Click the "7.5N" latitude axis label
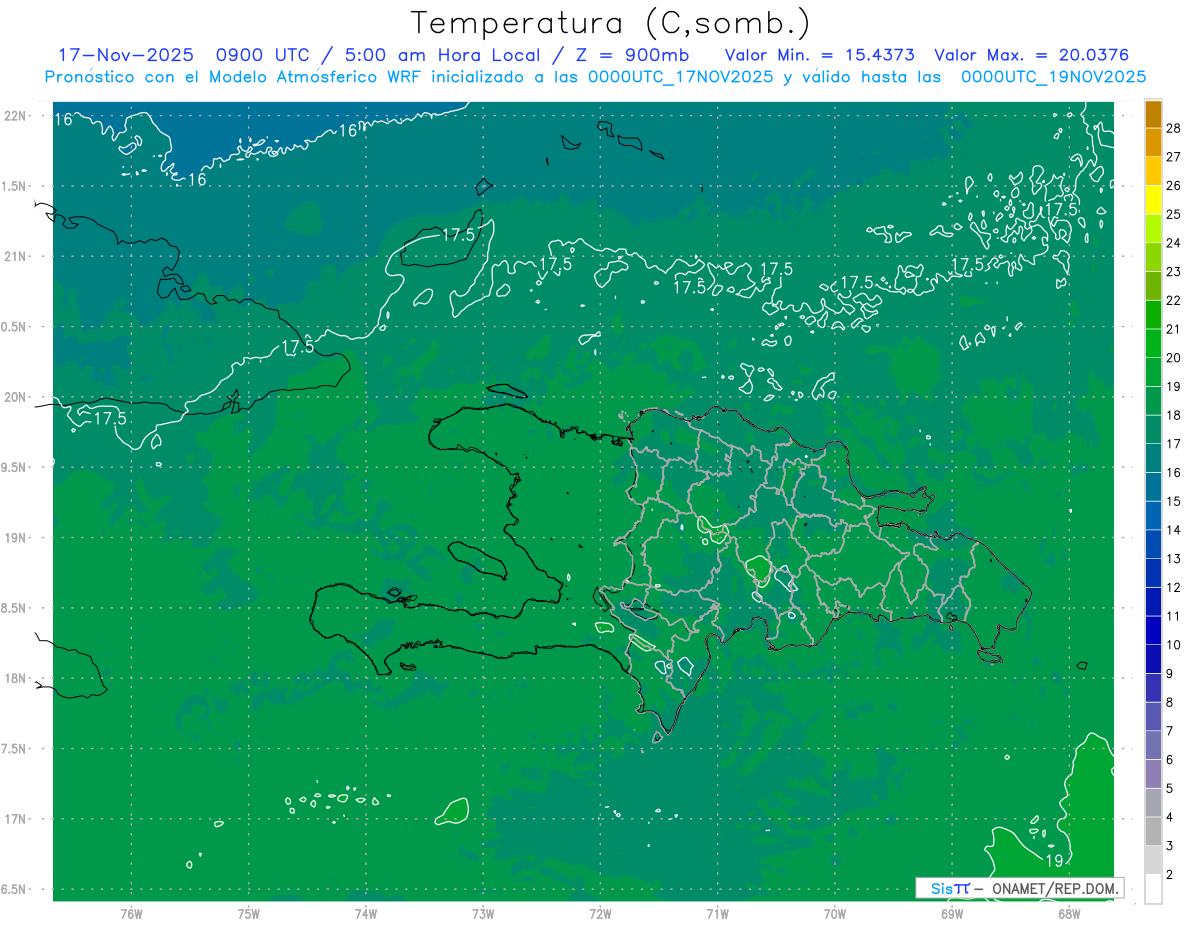The height and width of the screenshot is (927, 1200). 14,749
